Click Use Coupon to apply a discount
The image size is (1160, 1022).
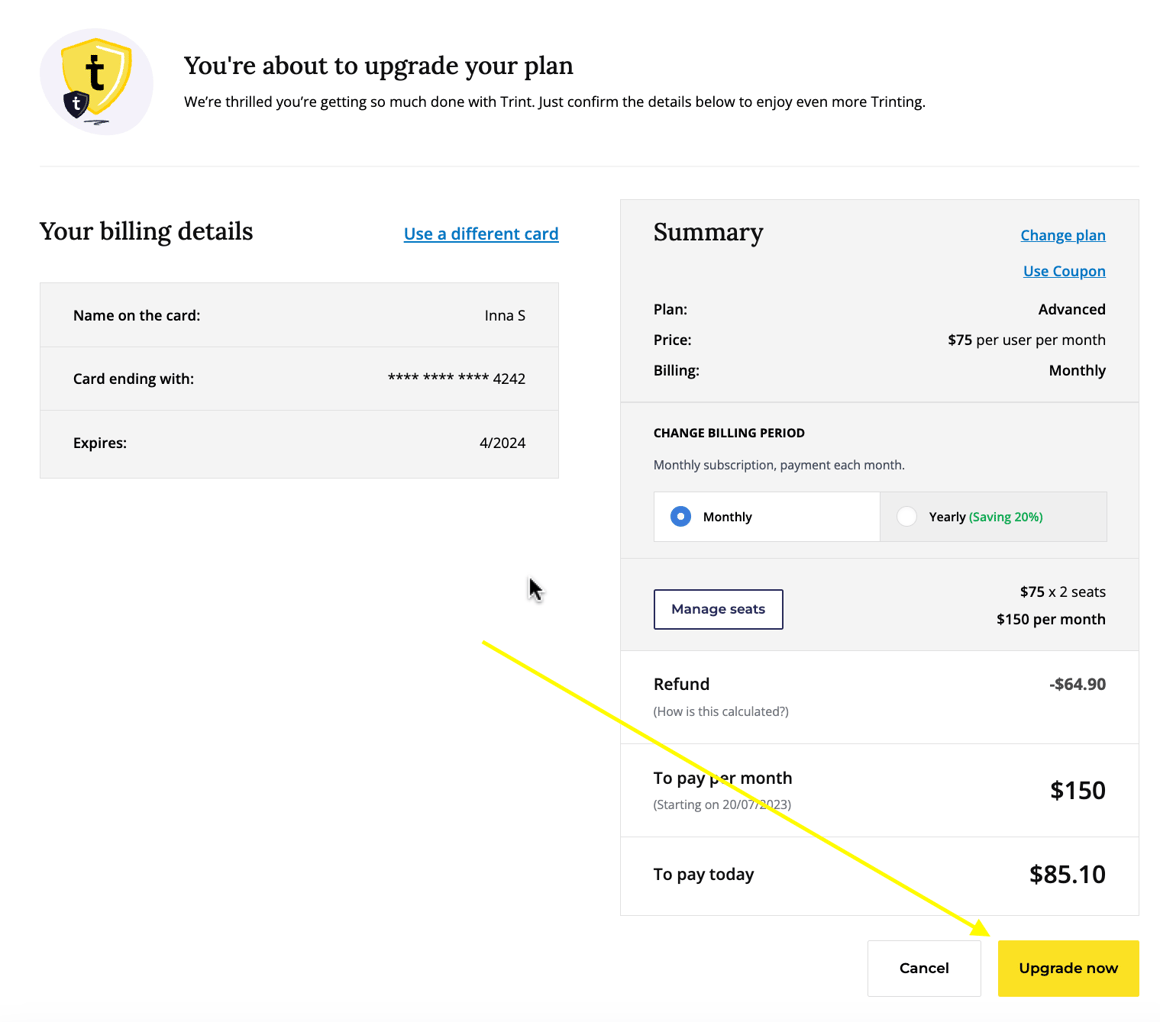pyautogui.click(x=1063, y=270)
